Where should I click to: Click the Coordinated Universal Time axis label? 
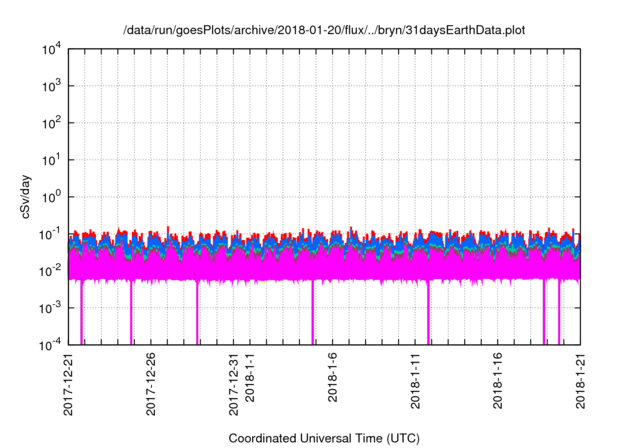click(324, 438)
